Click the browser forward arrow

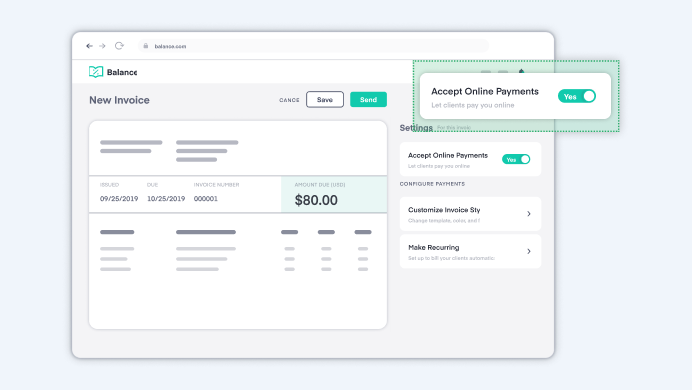(x=102, y=46)
